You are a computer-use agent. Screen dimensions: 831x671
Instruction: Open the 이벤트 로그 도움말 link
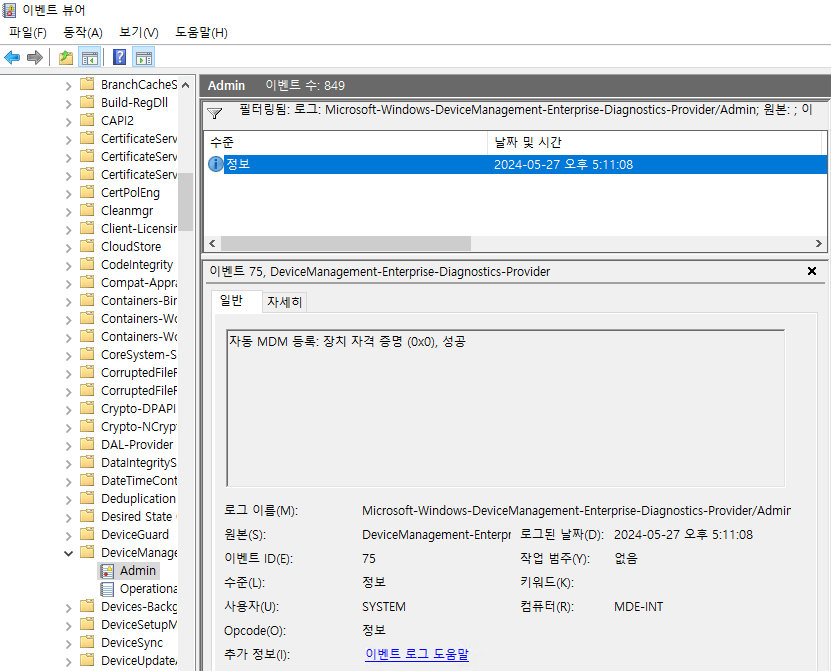(x=417, y=654)
